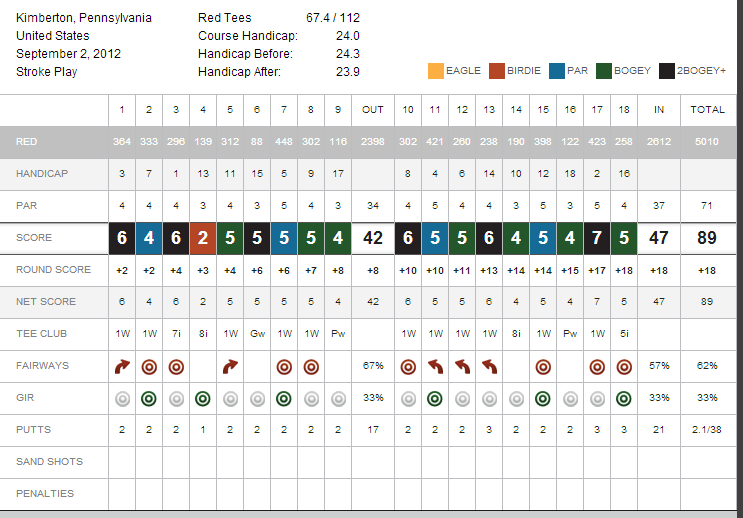The image size is (743, 518).
Task: Click the total score of 89
Action: tap(708, 239)
